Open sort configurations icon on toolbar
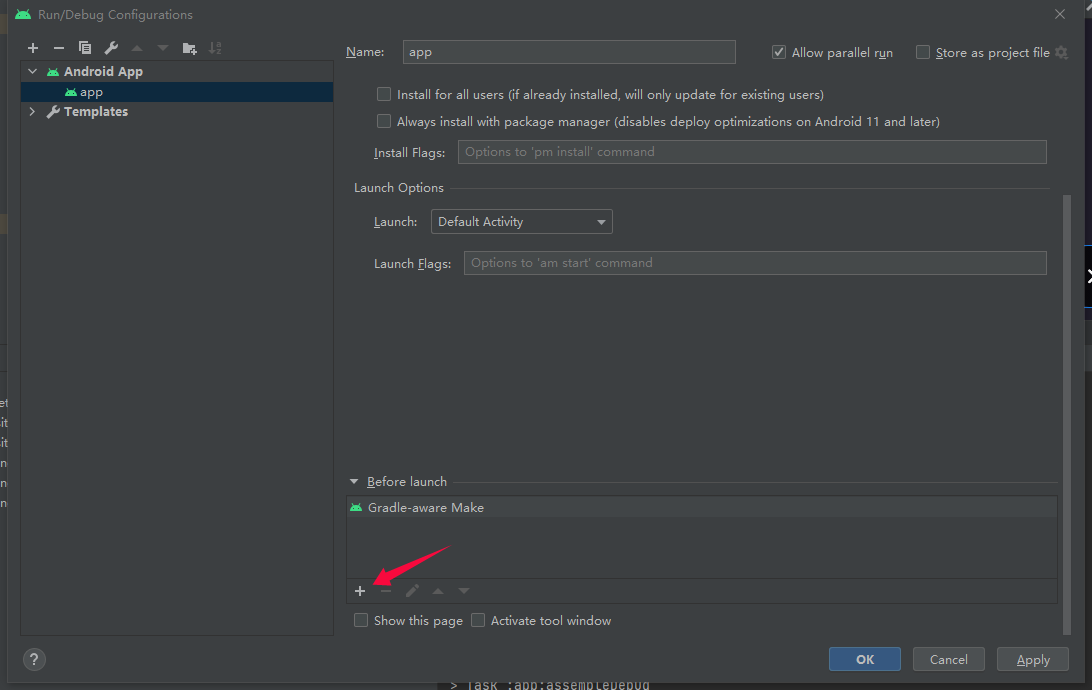This screenshot has width=1092, height=690. [x=215, y=47]
